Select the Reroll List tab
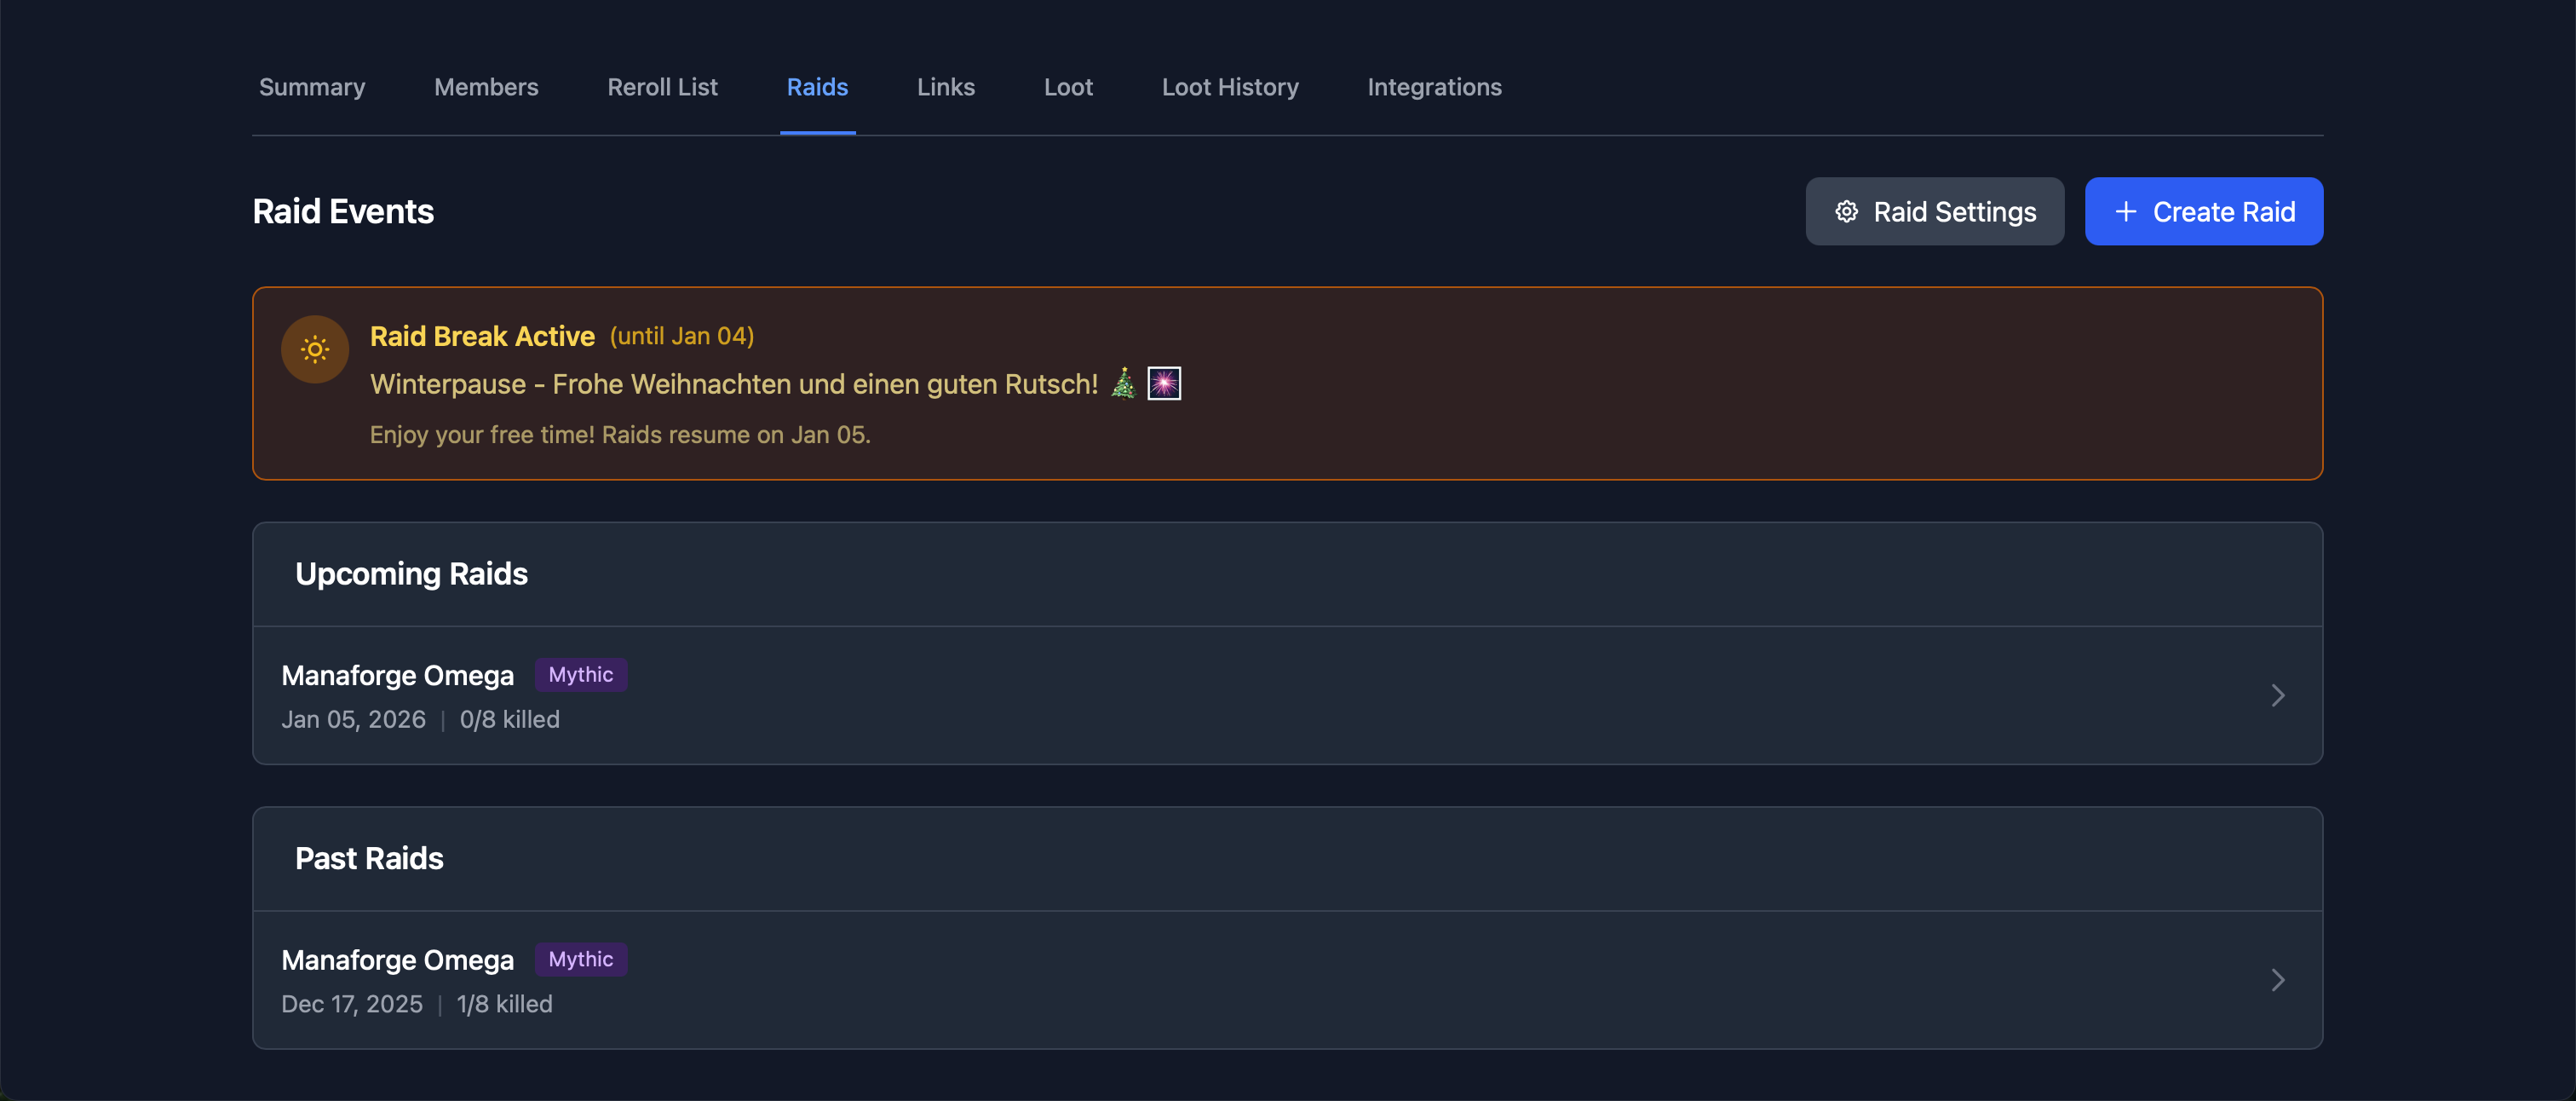The height and width of the screenshot is (1101, 2576). pos(662,87)
